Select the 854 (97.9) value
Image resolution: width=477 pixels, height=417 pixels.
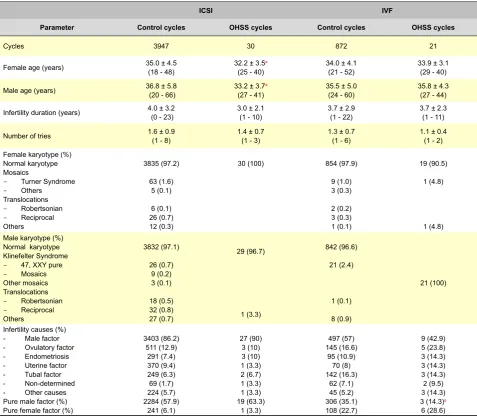(341, 164)
